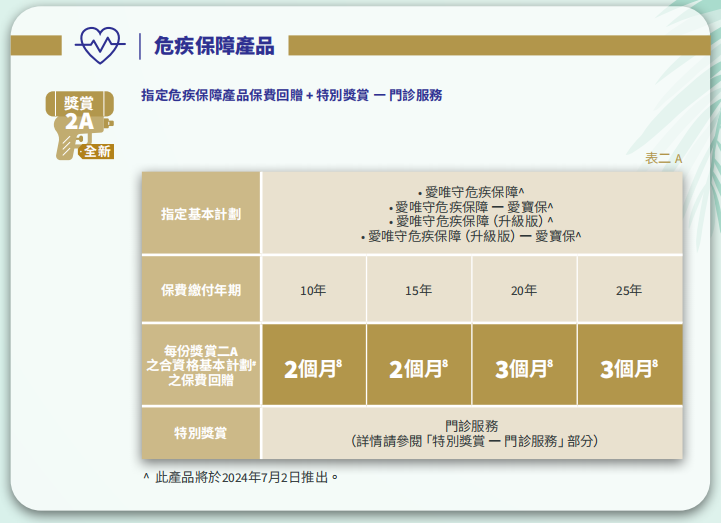Select the heading 危疾保障產品
The image size is (721, 523).
click(214, 46)
